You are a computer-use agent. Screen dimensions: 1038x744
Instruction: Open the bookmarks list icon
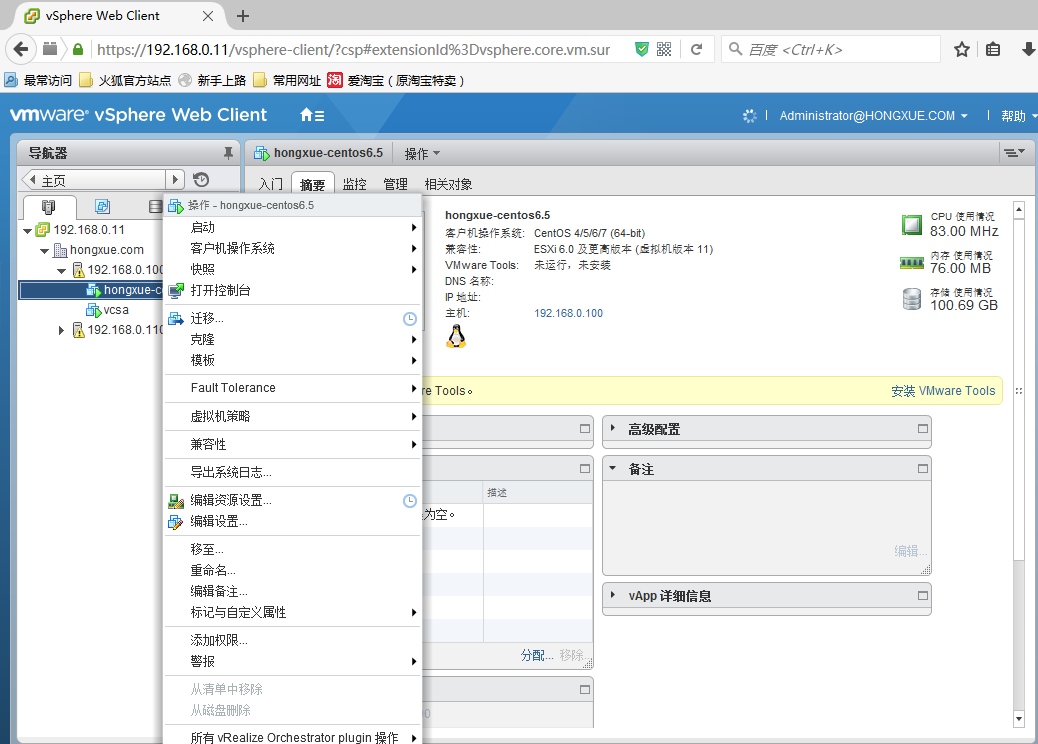coord(993,50)
